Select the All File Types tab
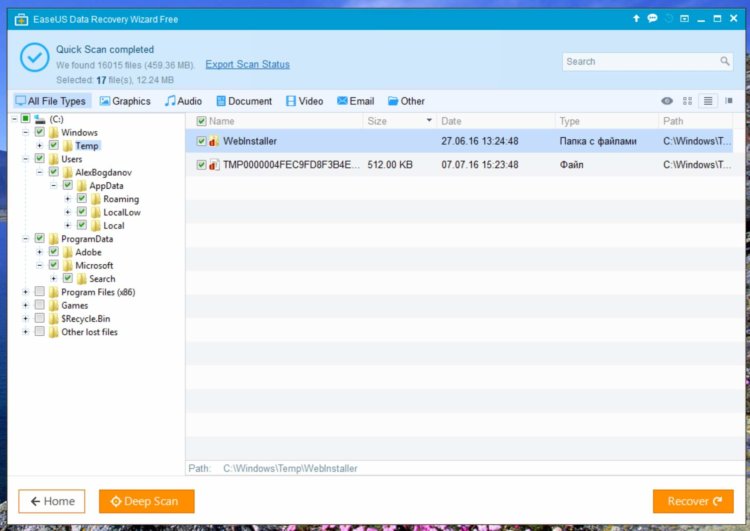750x531 pixels. pos(51,101)
